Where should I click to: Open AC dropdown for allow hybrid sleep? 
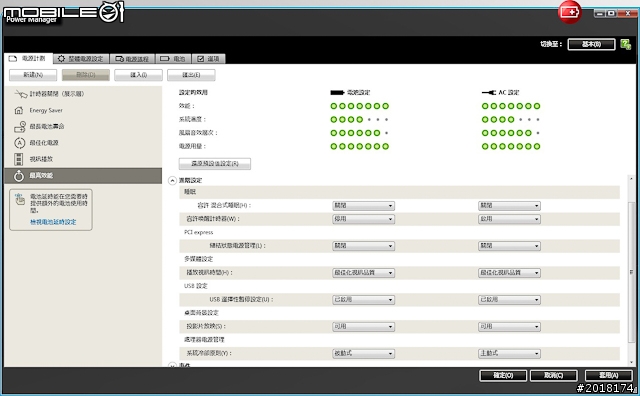[x=509, y=206]
